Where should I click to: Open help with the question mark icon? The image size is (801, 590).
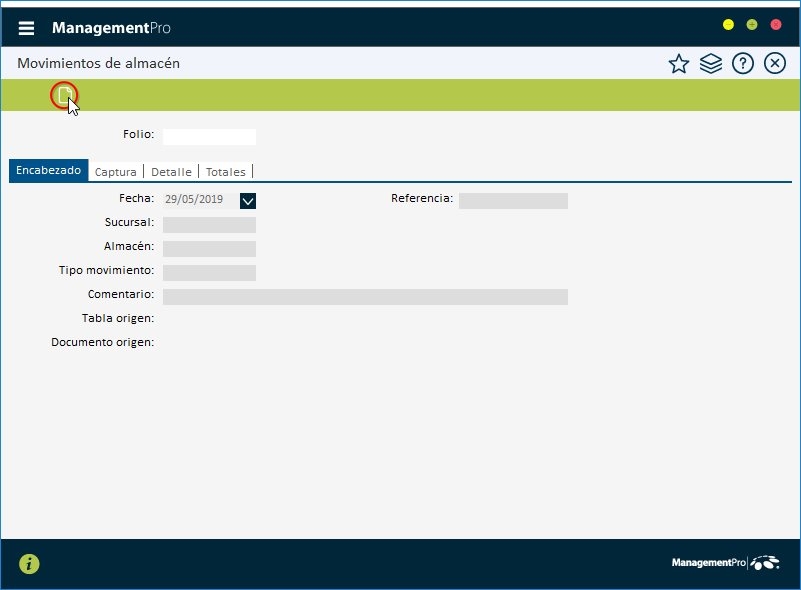coord(743,64)
